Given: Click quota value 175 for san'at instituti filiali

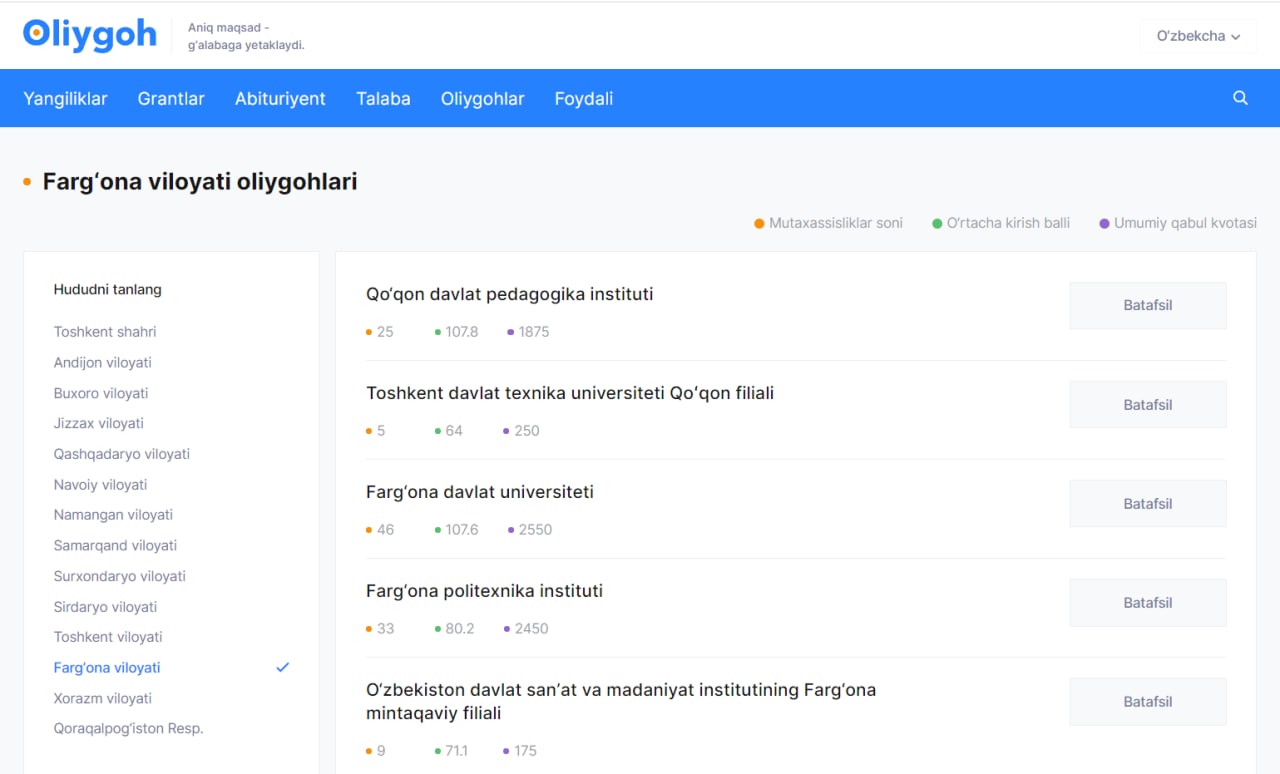Looking at the screenshot, I should (526, 751).
